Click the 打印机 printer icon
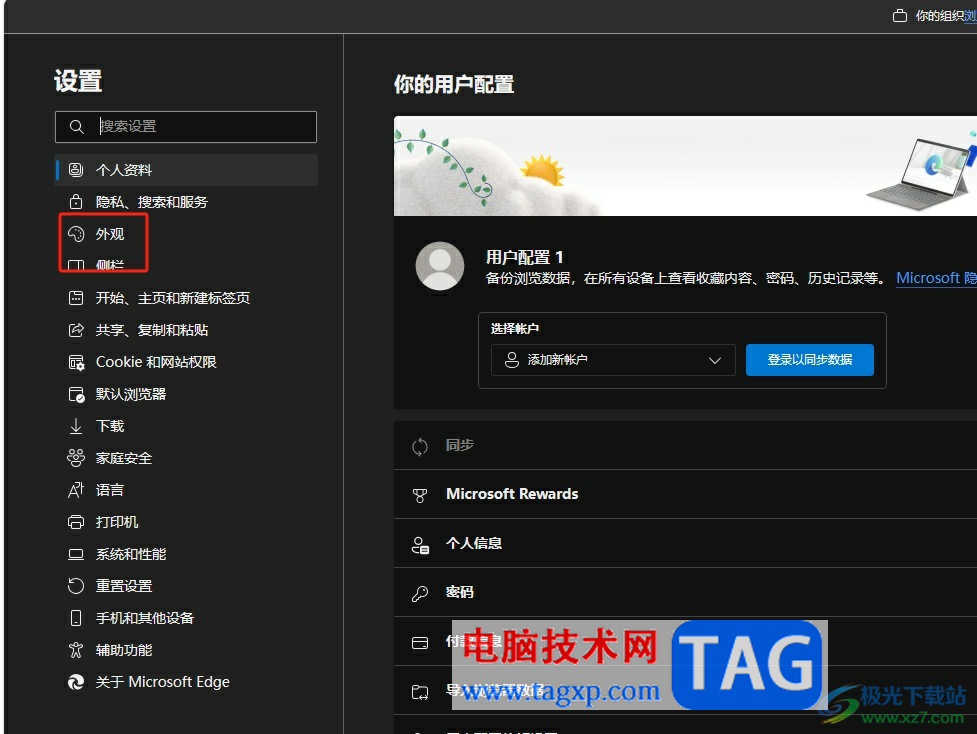Screen dimensions: 977x734 pos(76,521)
